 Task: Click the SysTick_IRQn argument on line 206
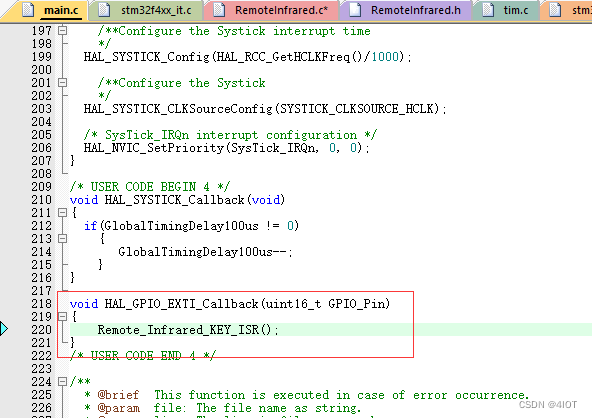point(273,148)
